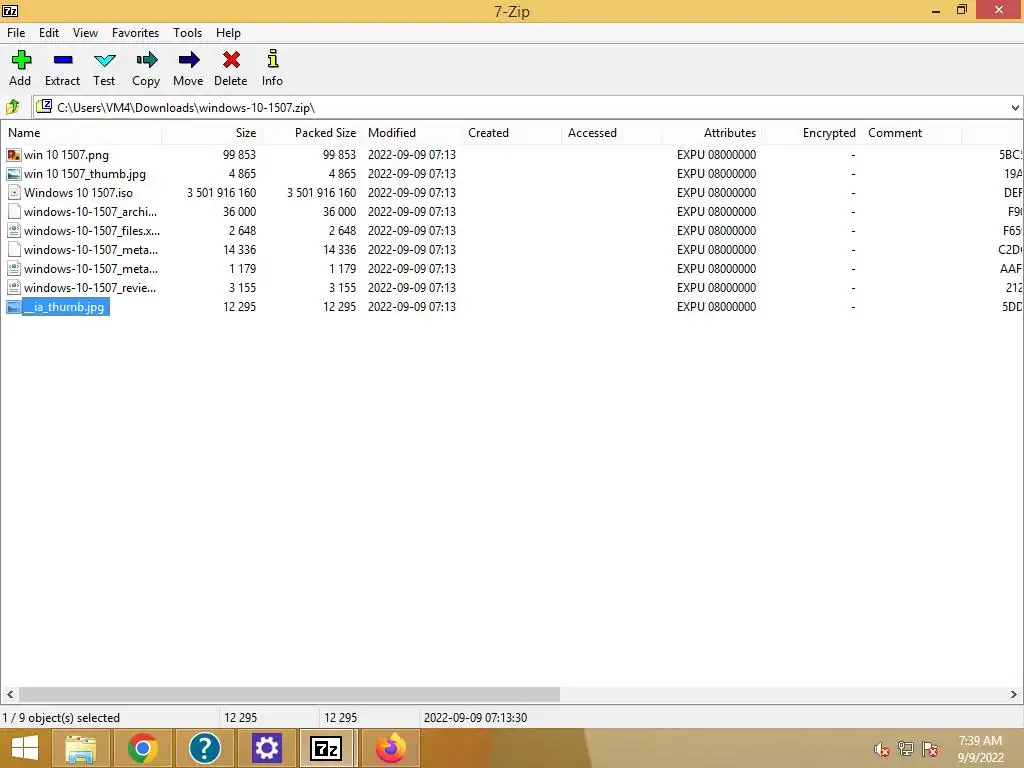
Task: Launch Chrome from the taskbar
Action: pos(142,748)
